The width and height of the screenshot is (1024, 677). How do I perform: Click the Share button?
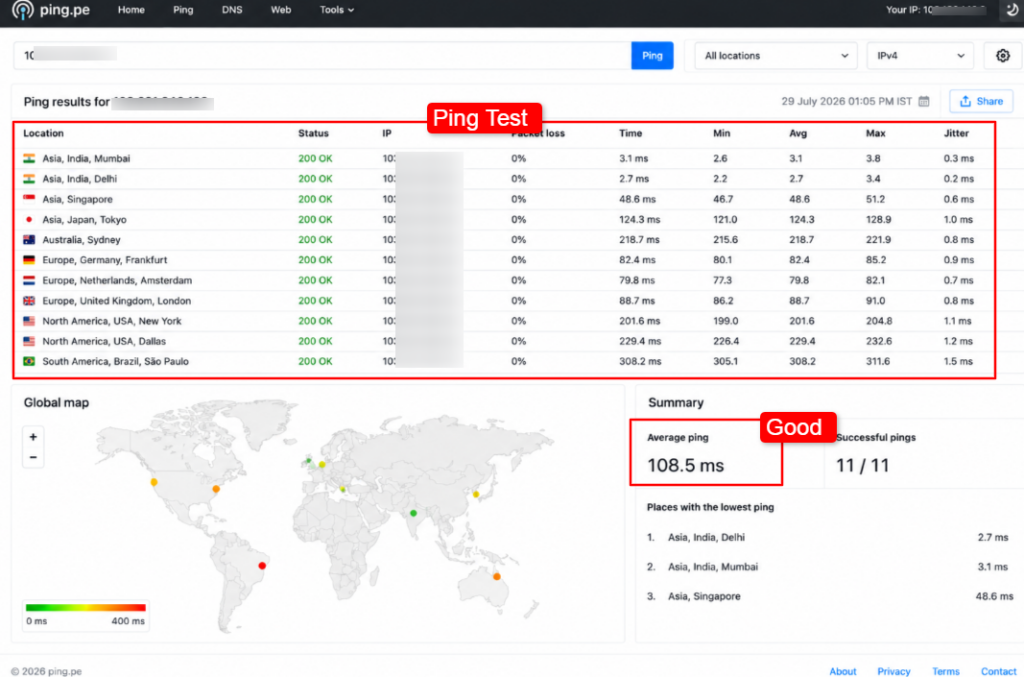[981, 101]
